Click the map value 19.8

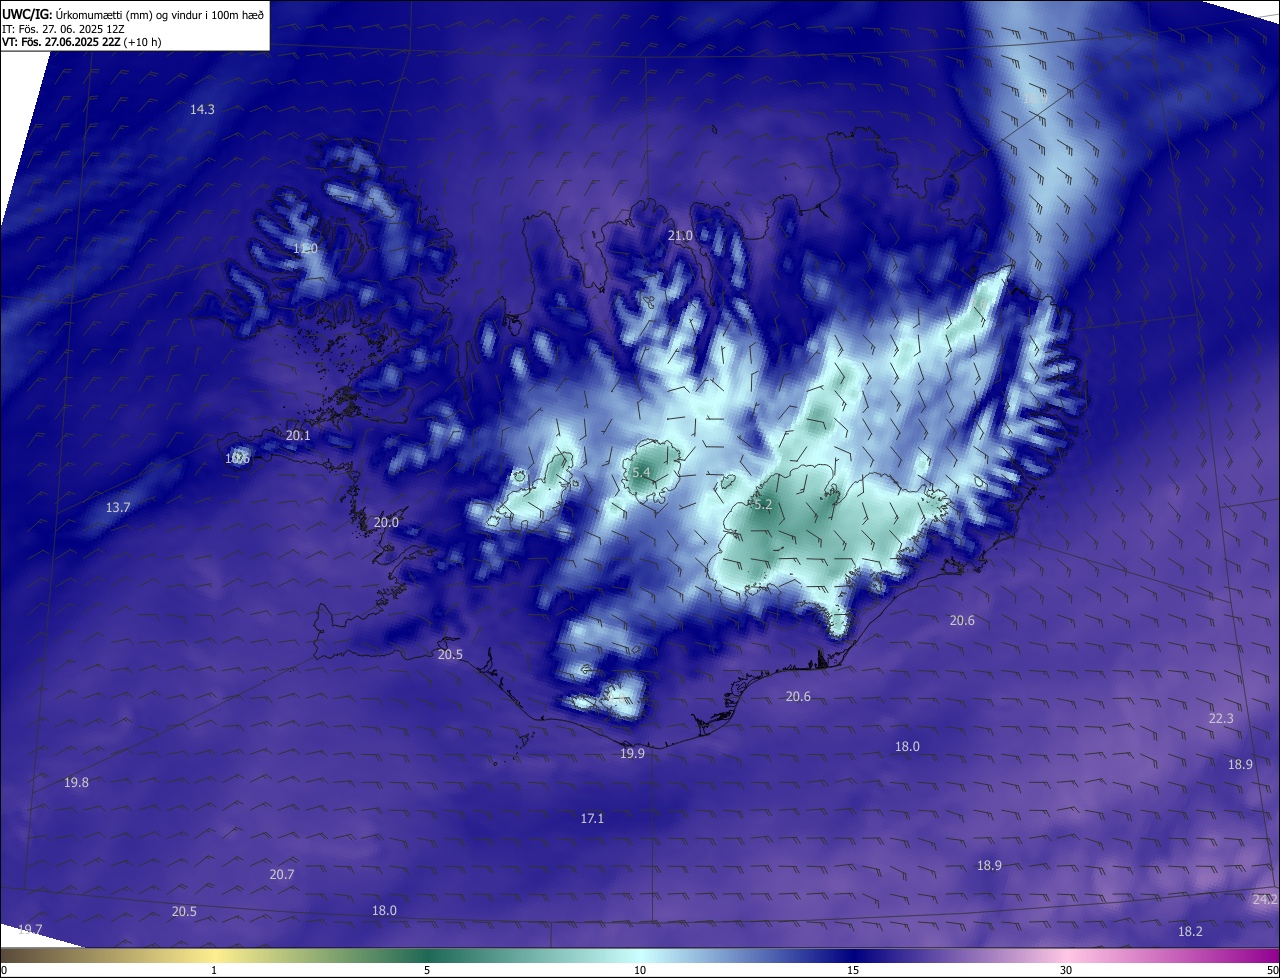tap(76, 782)
